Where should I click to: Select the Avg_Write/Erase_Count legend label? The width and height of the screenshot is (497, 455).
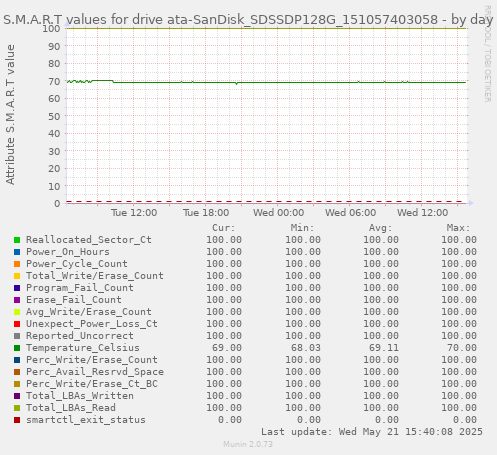coord(89,312)
